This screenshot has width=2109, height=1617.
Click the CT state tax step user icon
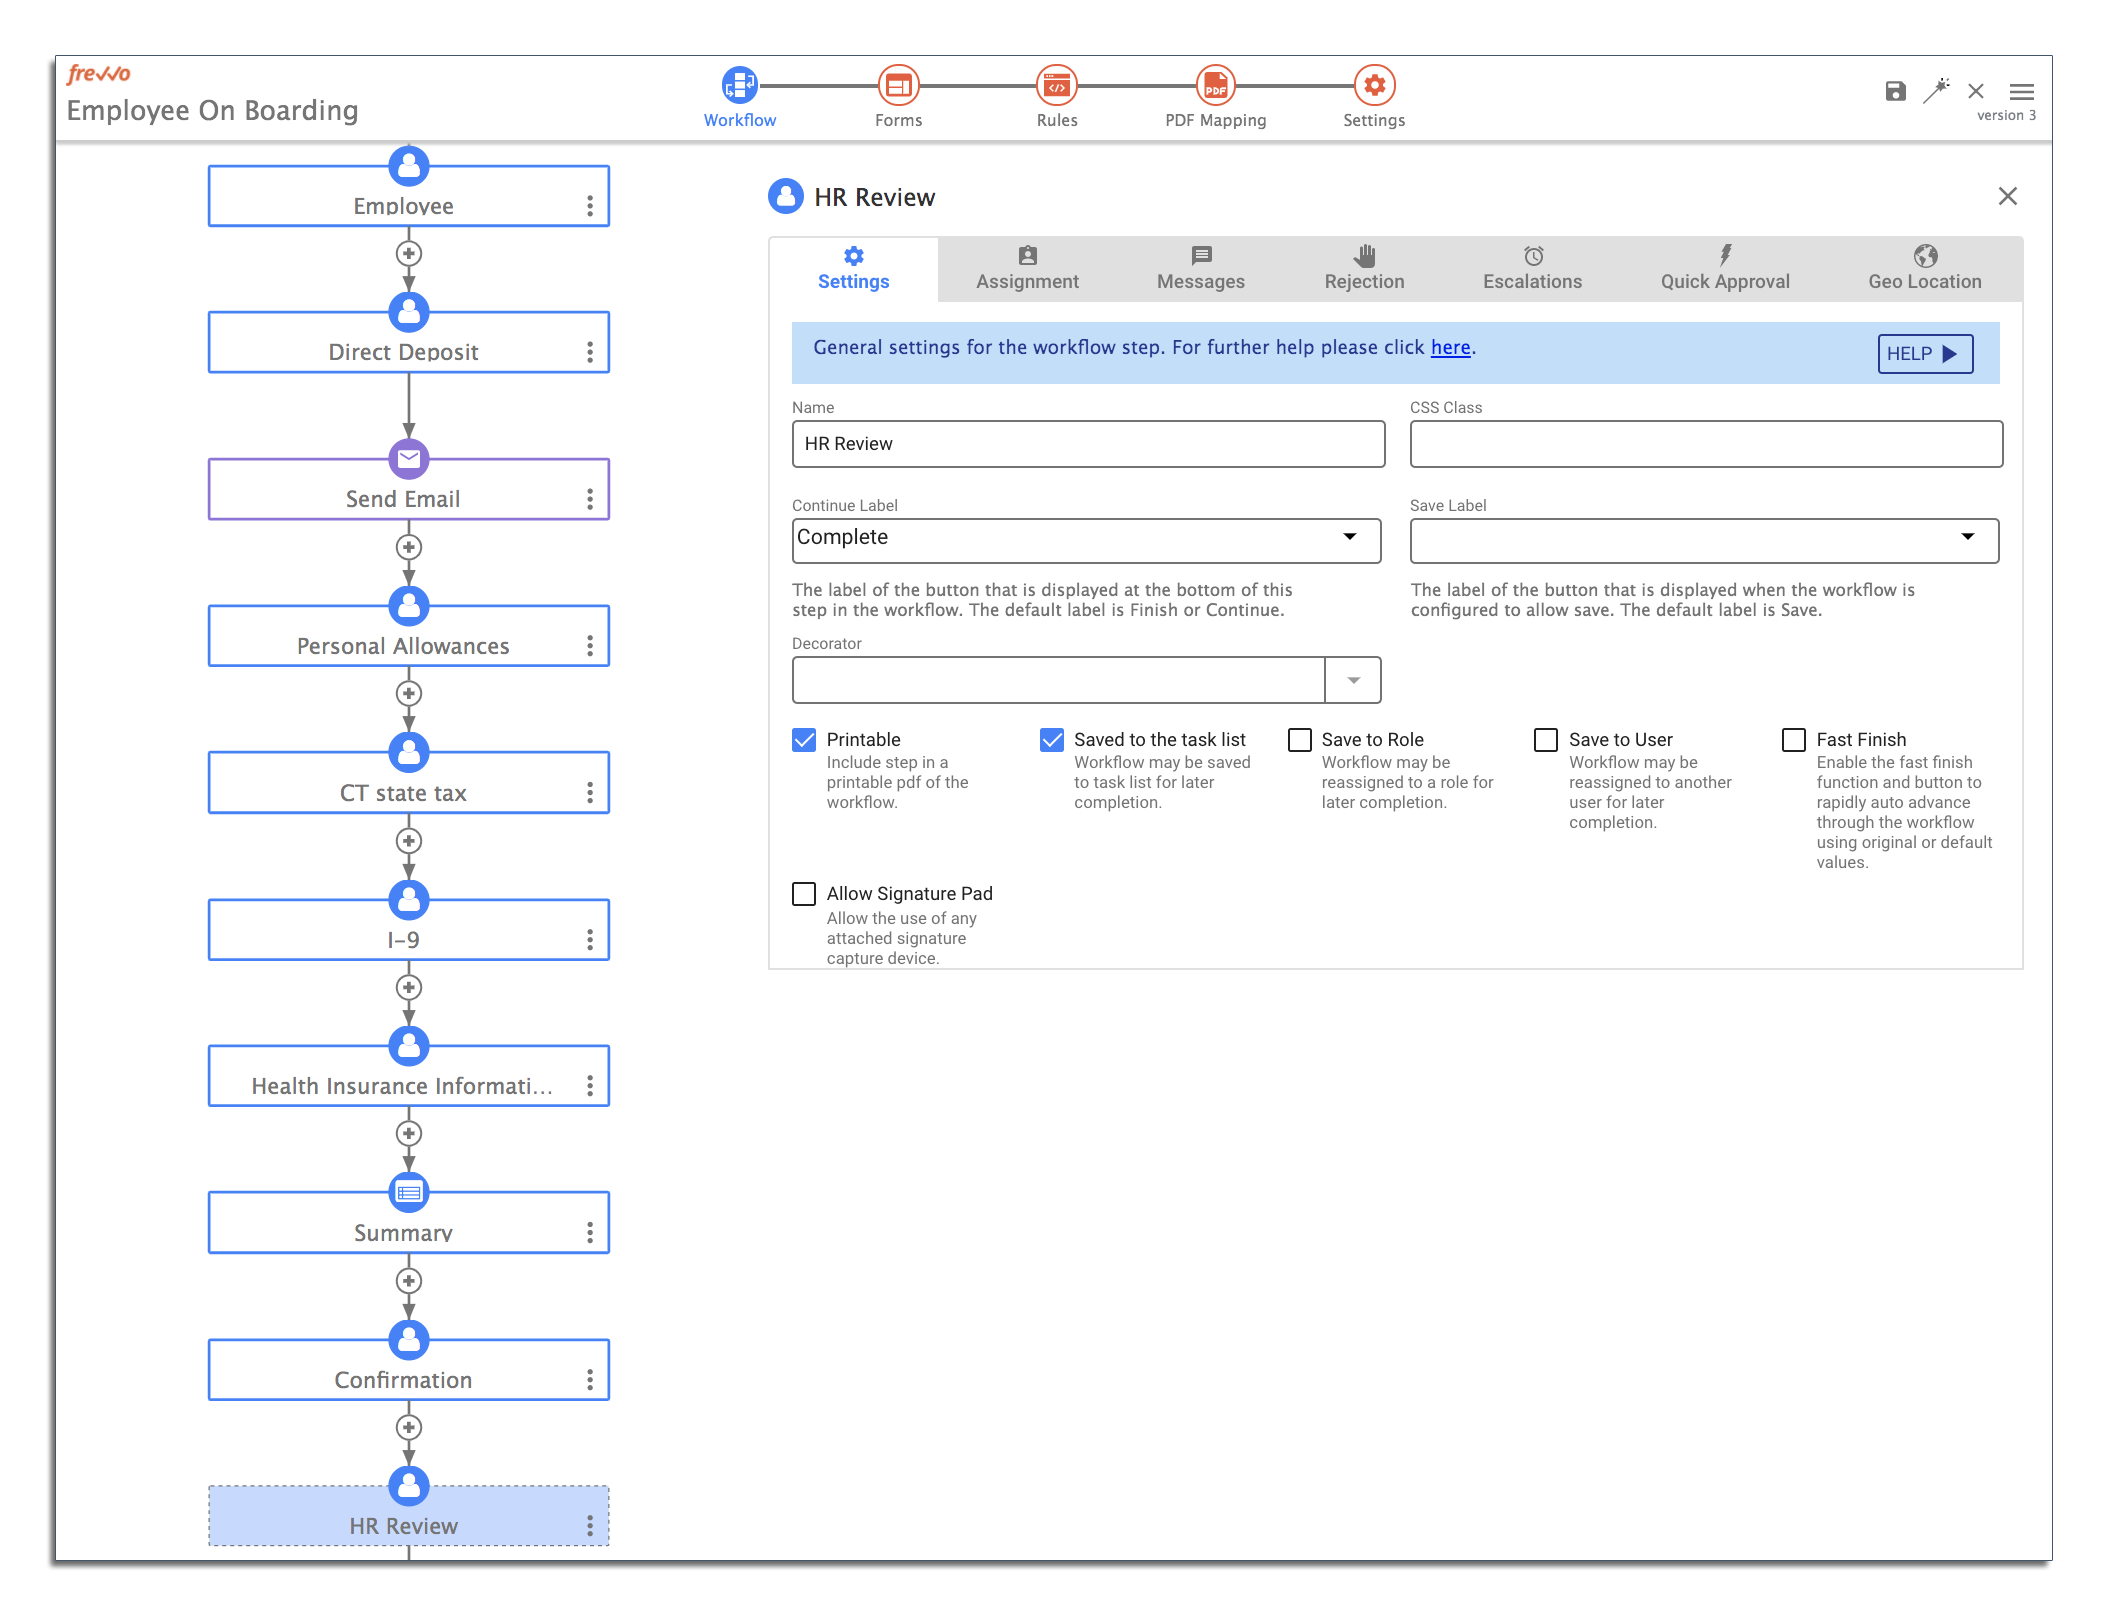409,753
